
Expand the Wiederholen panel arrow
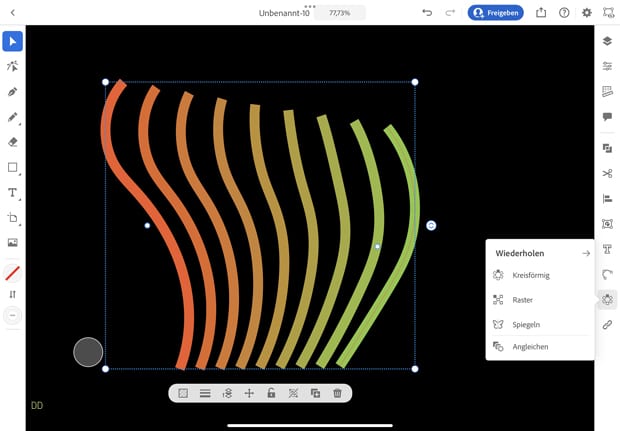click(586, 253)
